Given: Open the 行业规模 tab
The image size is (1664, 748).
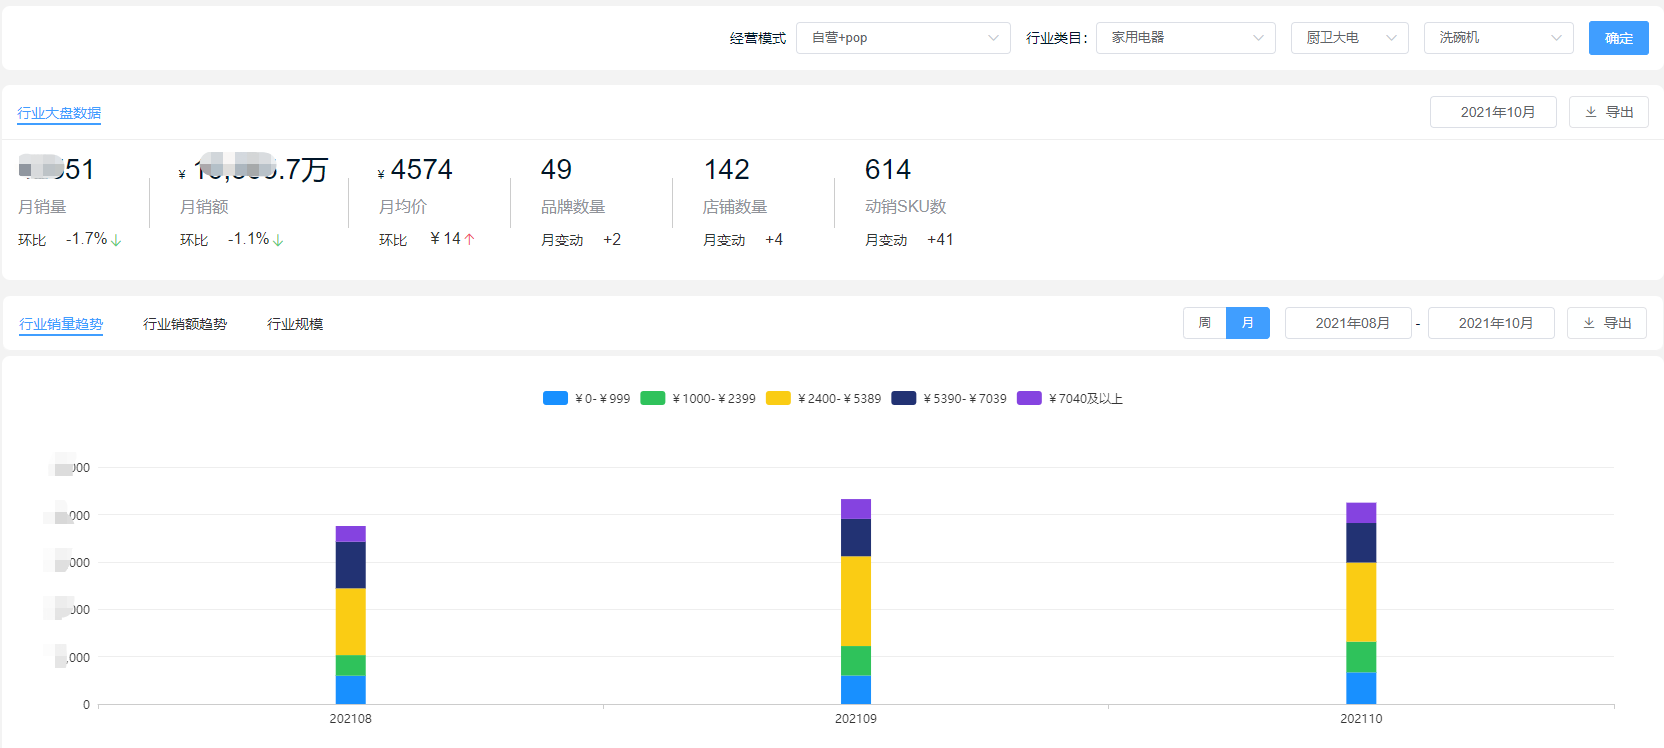Looking at the screenshot, I should pyautogui.click(x=295, y=324).
